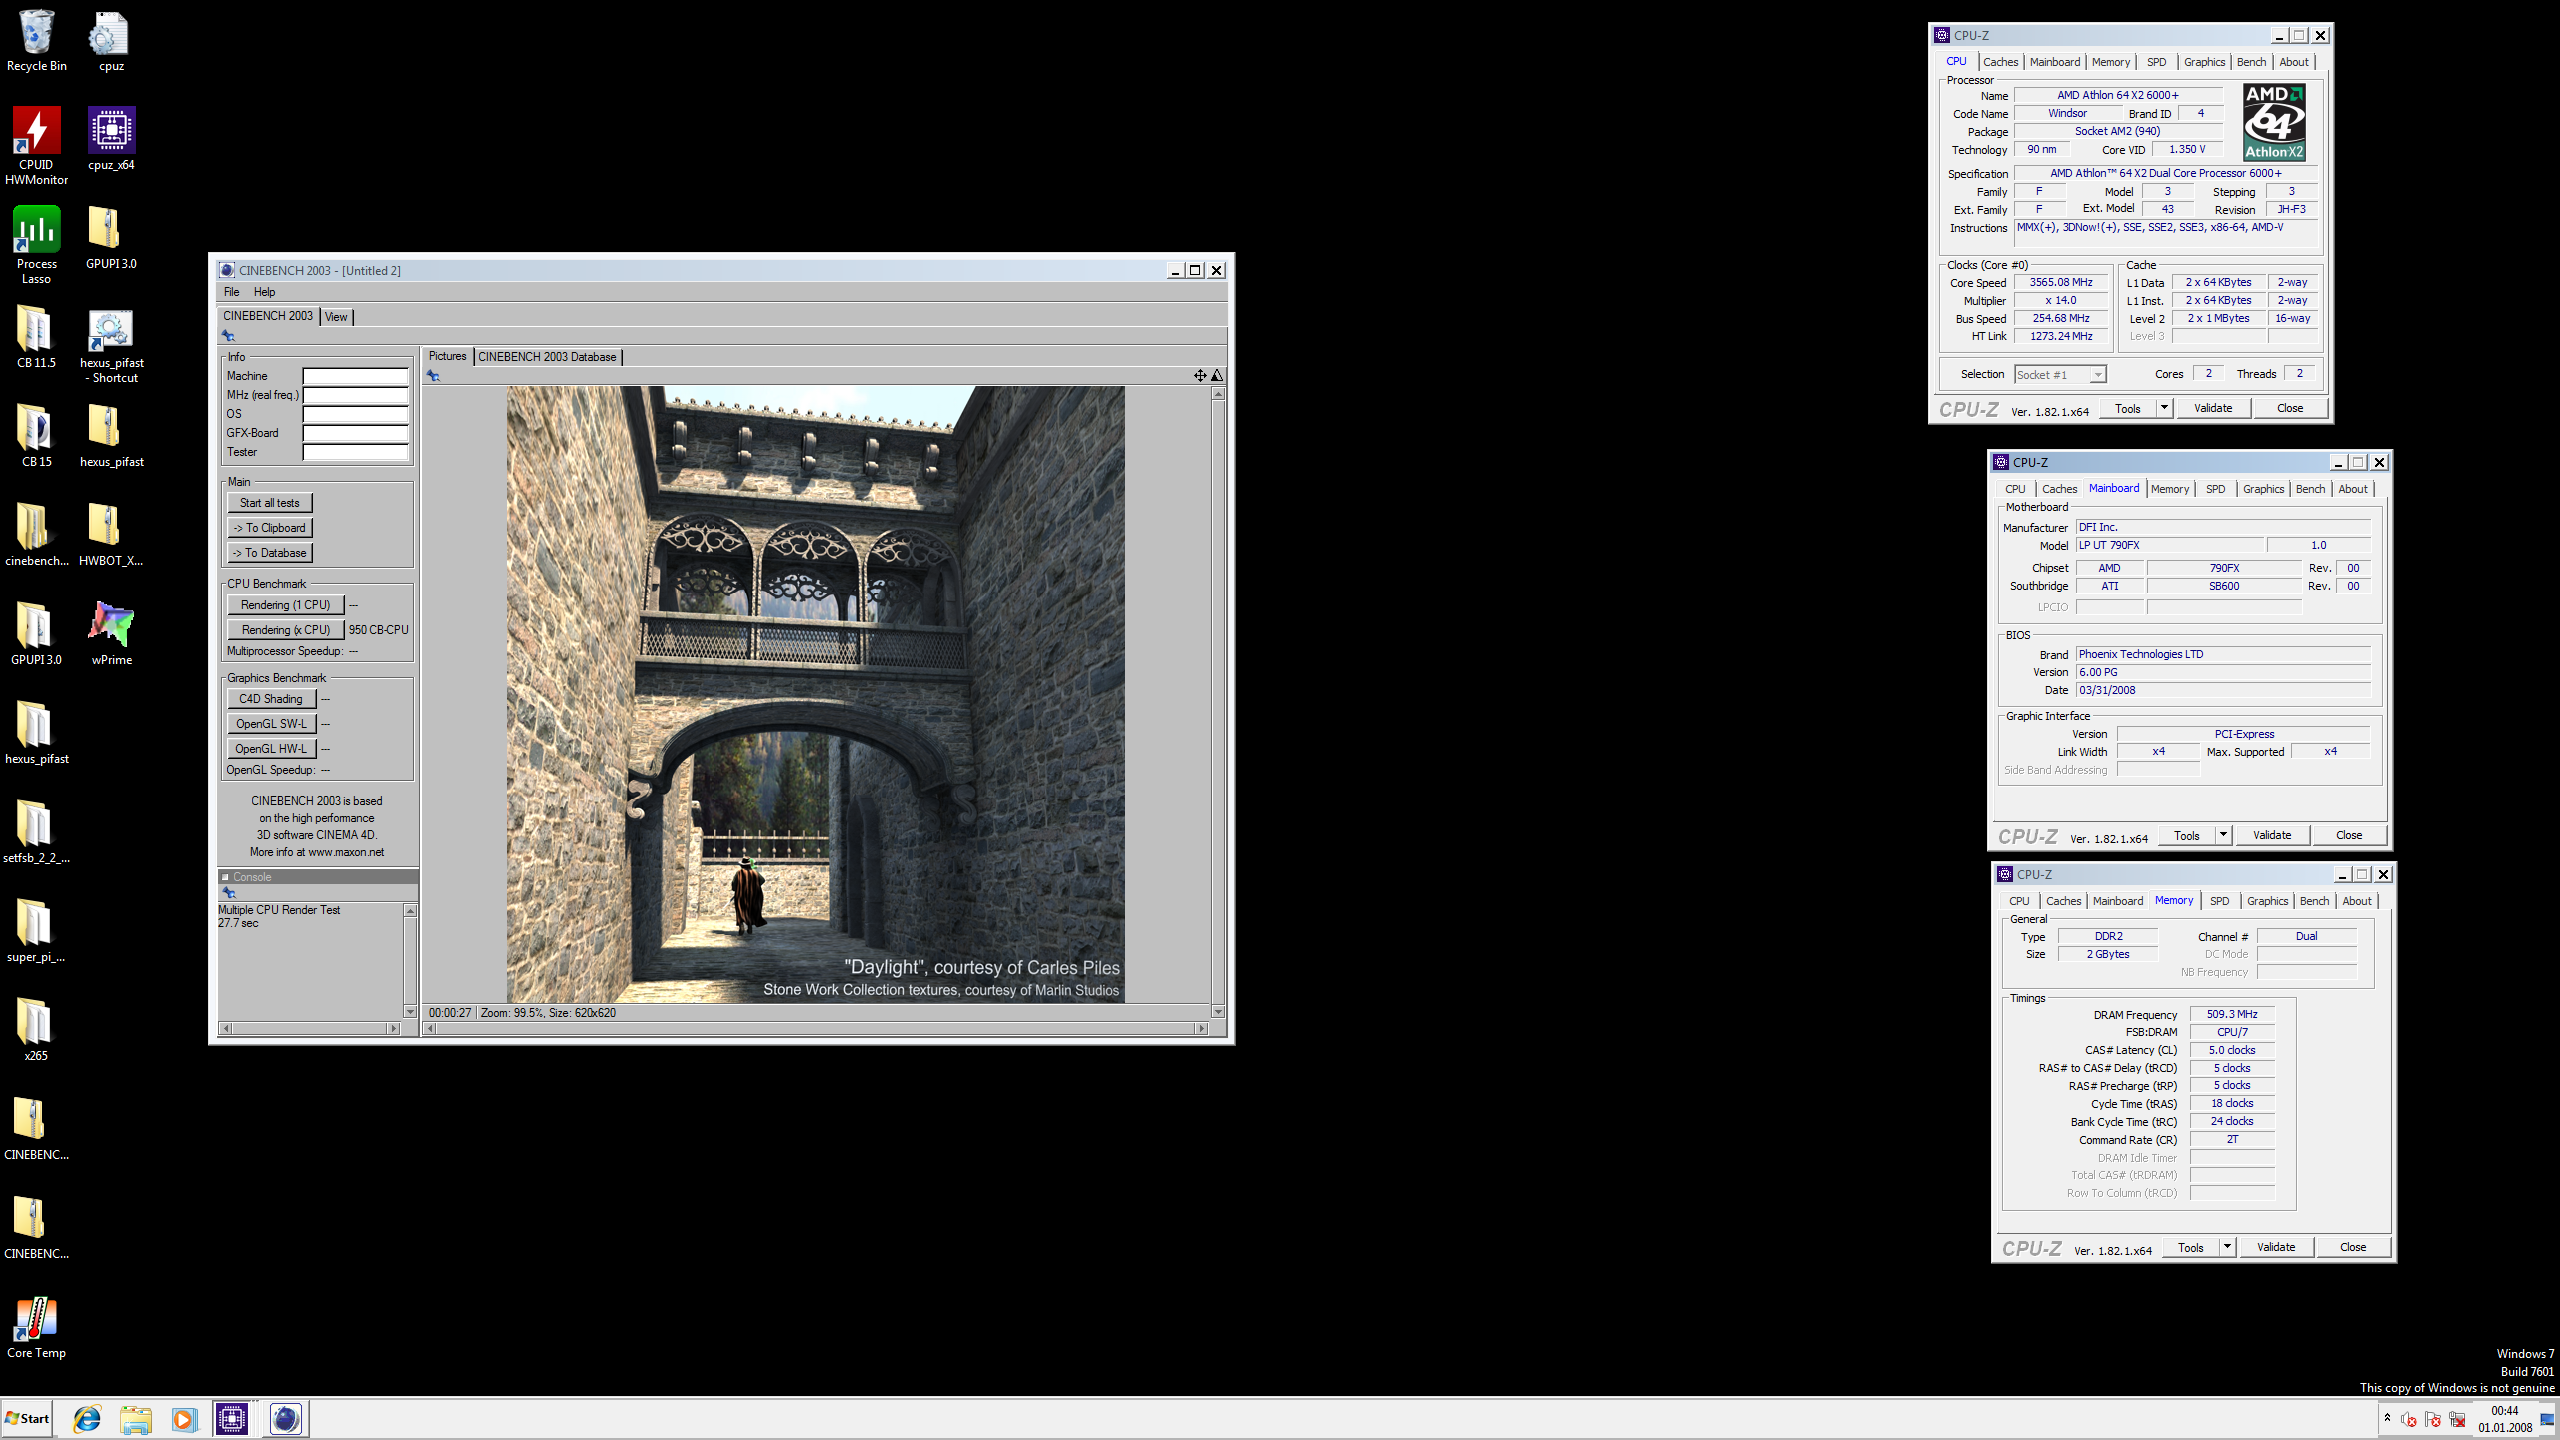
Task: Open the CB 15 folder
Action: pos(37,436)
